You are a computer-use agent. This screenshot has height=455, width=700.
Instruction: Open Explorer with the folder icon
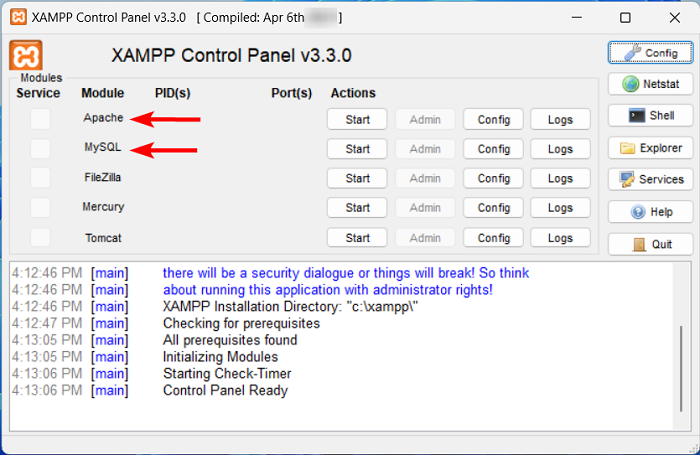pos(650,148)
